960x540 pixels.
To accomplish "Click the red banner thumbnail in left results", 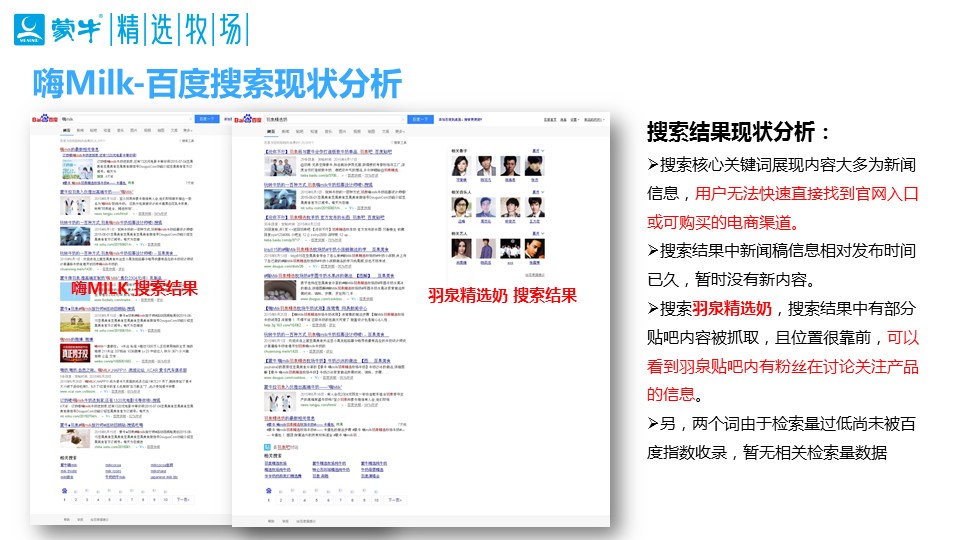I will point(77,353).
